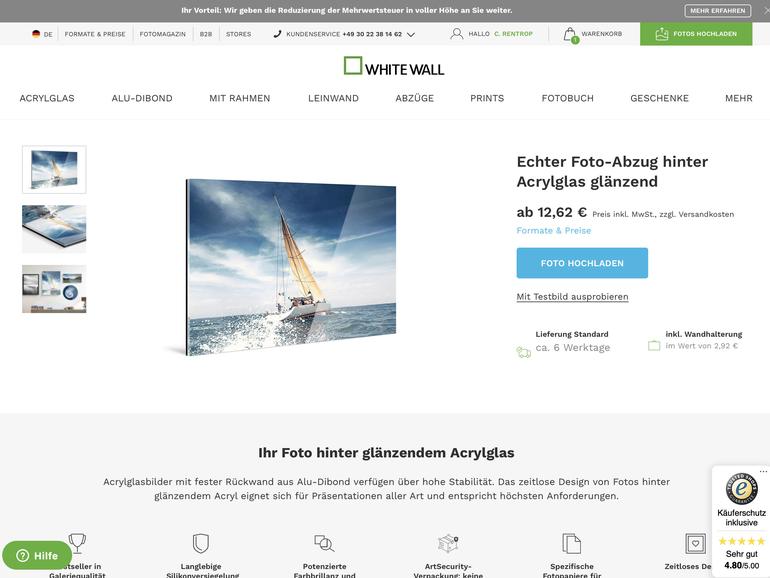Image resolution: width=770 pixels, height=578 pixels.
Task: Click the German flag language icon
Action: pyautogui.click(x=36, y=34)
